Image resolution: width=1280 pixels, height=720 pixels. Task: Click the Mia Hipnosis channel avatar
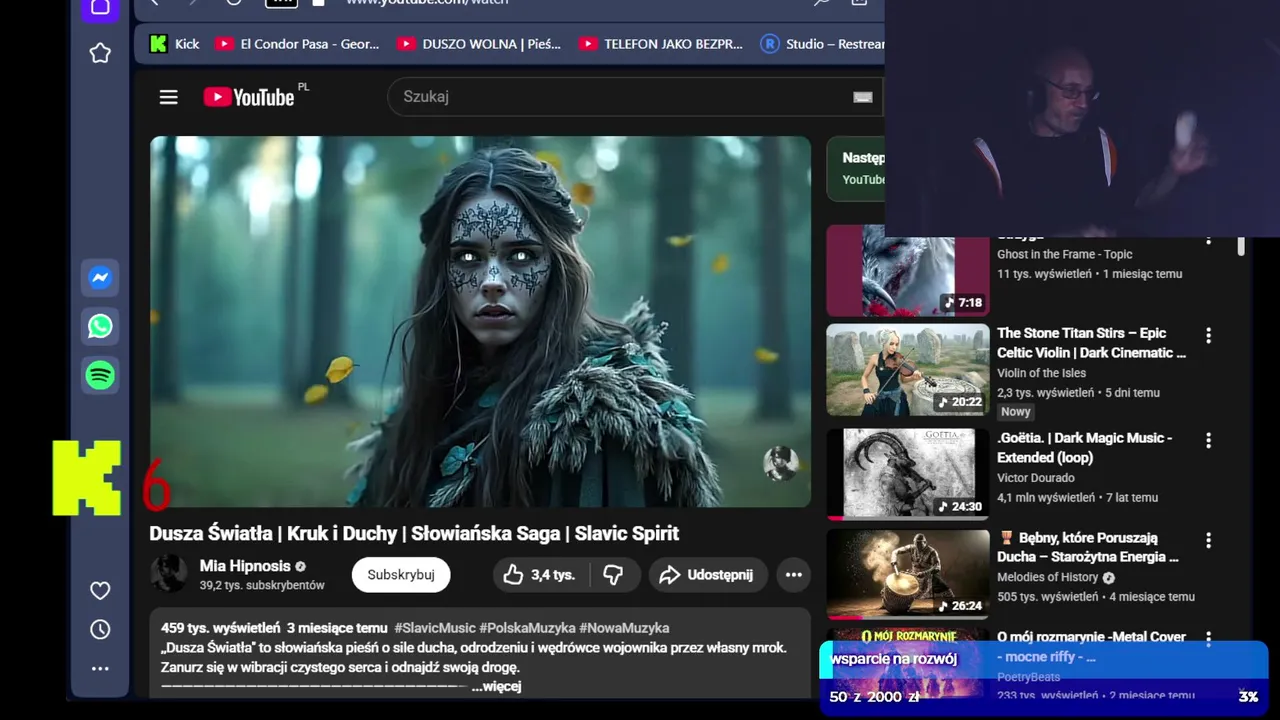coord(169,574)
